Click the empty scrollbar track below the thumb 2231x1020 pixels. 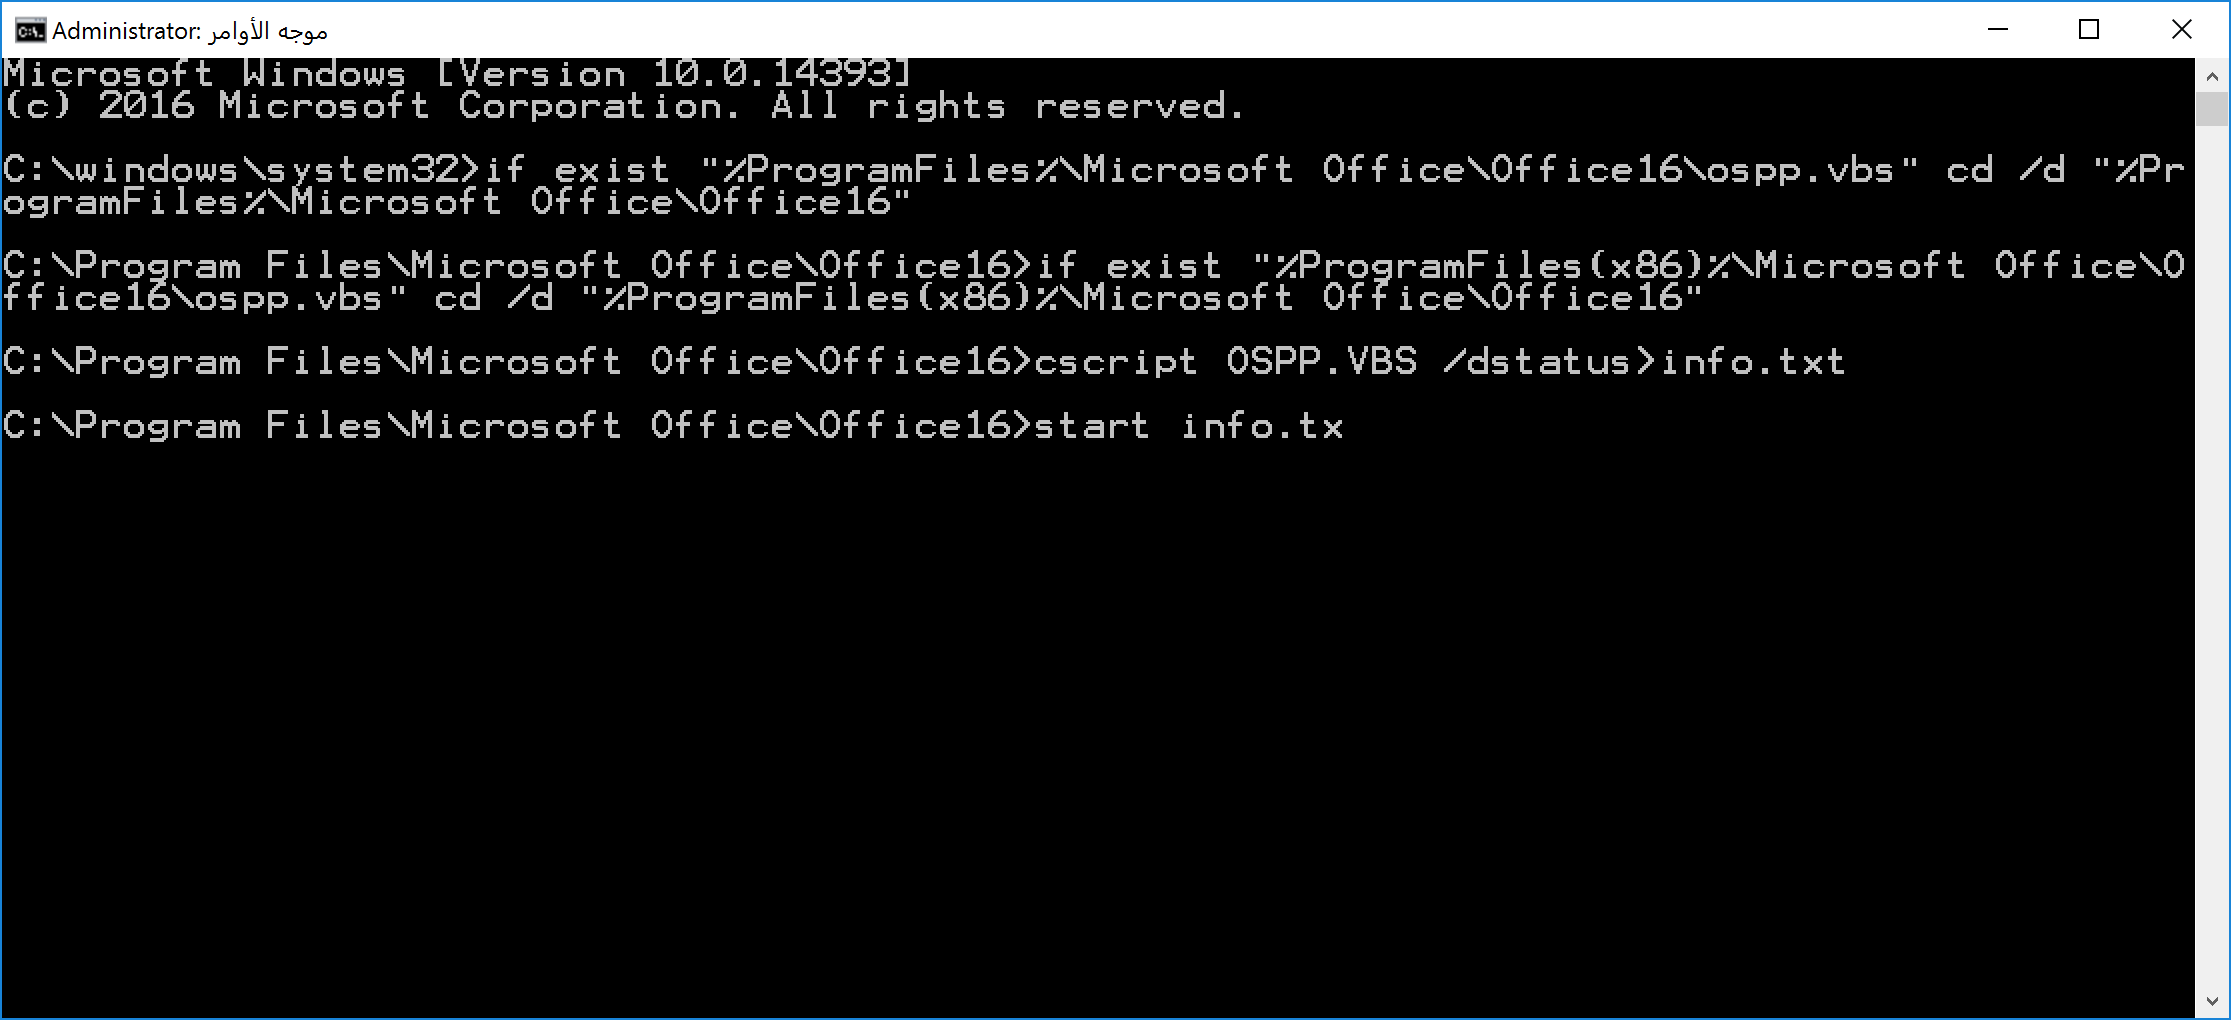coord(2212,555)
